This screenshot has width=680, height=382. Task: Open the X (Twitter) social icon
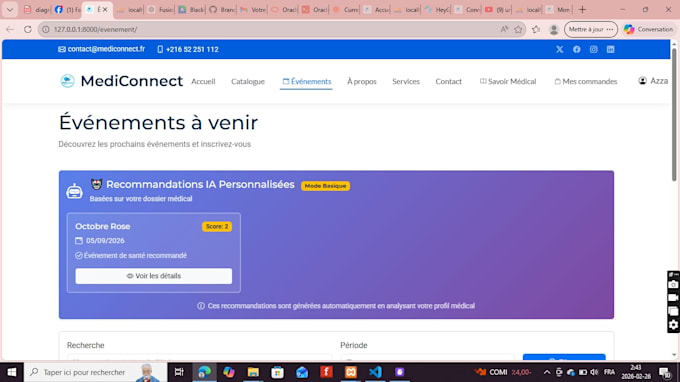click(x=559, y=49)
